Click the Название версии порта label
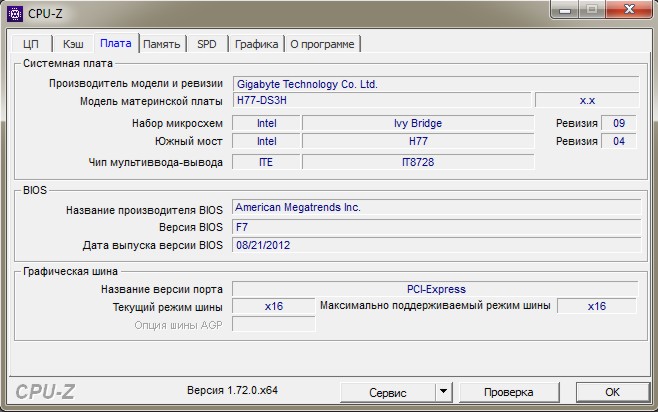 point(162,289)
